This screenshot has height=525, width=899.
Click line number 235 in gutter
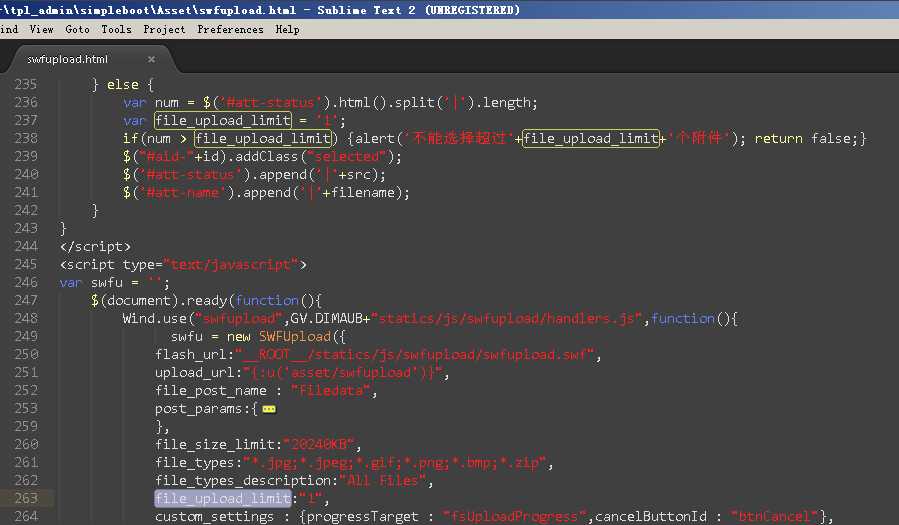tap(26, 85)
